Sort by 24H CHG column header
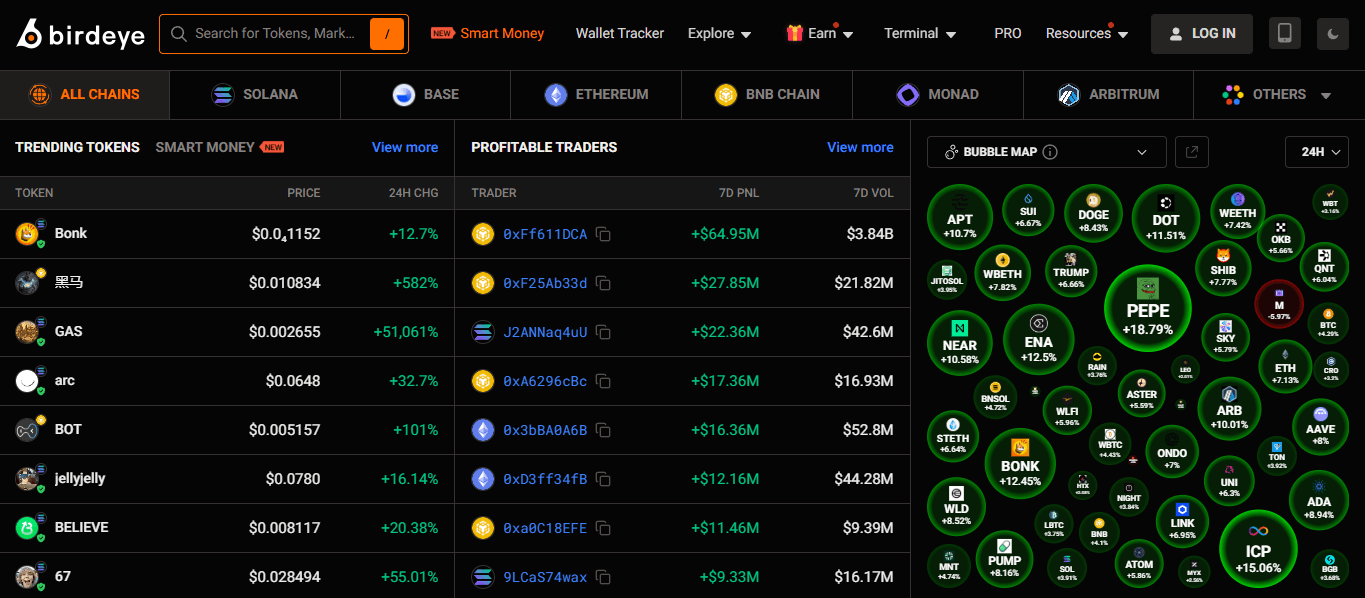This screenshot has height=598, width=1365. [x=413, y=193]
